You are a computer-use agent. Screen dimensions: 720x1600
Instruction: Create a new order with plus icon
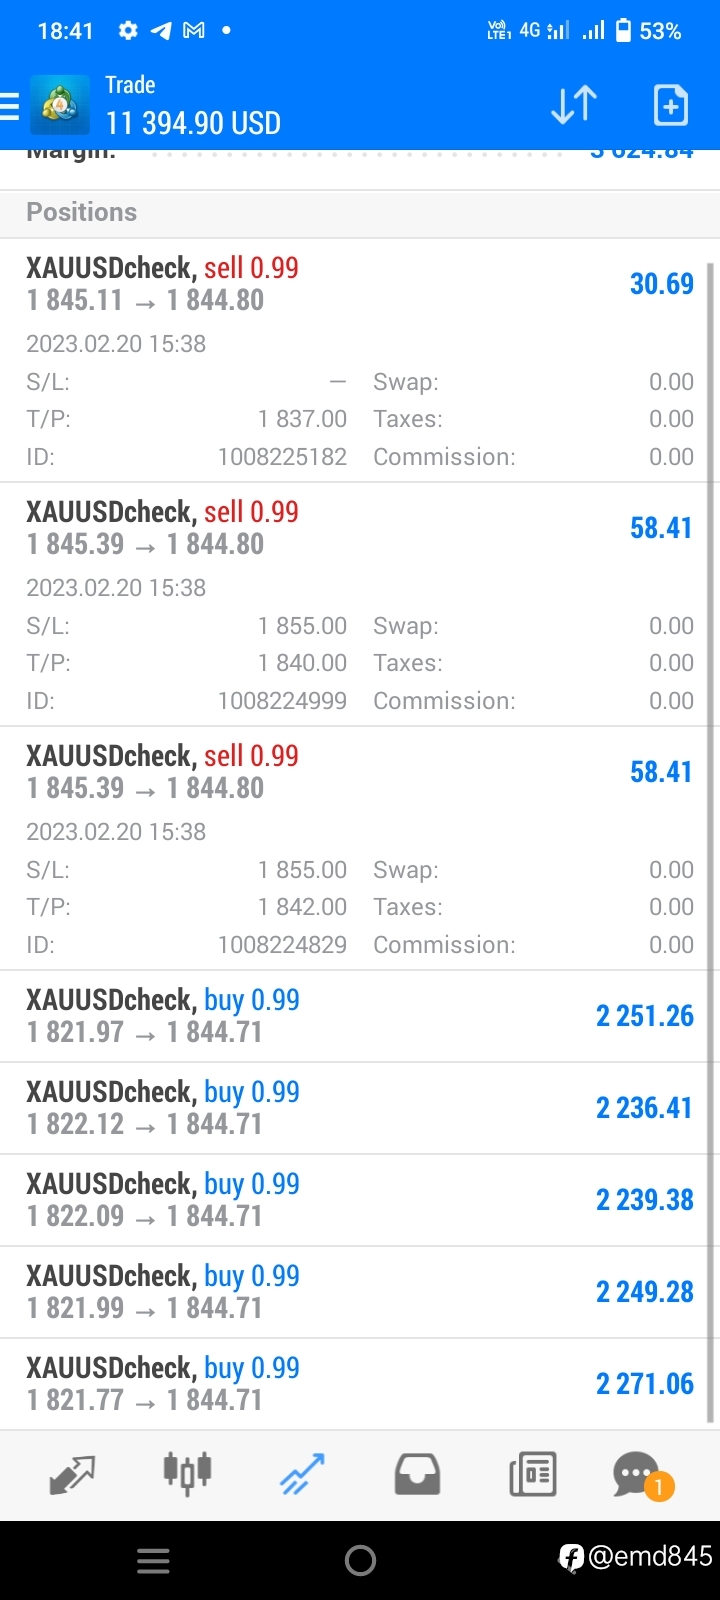671,105
